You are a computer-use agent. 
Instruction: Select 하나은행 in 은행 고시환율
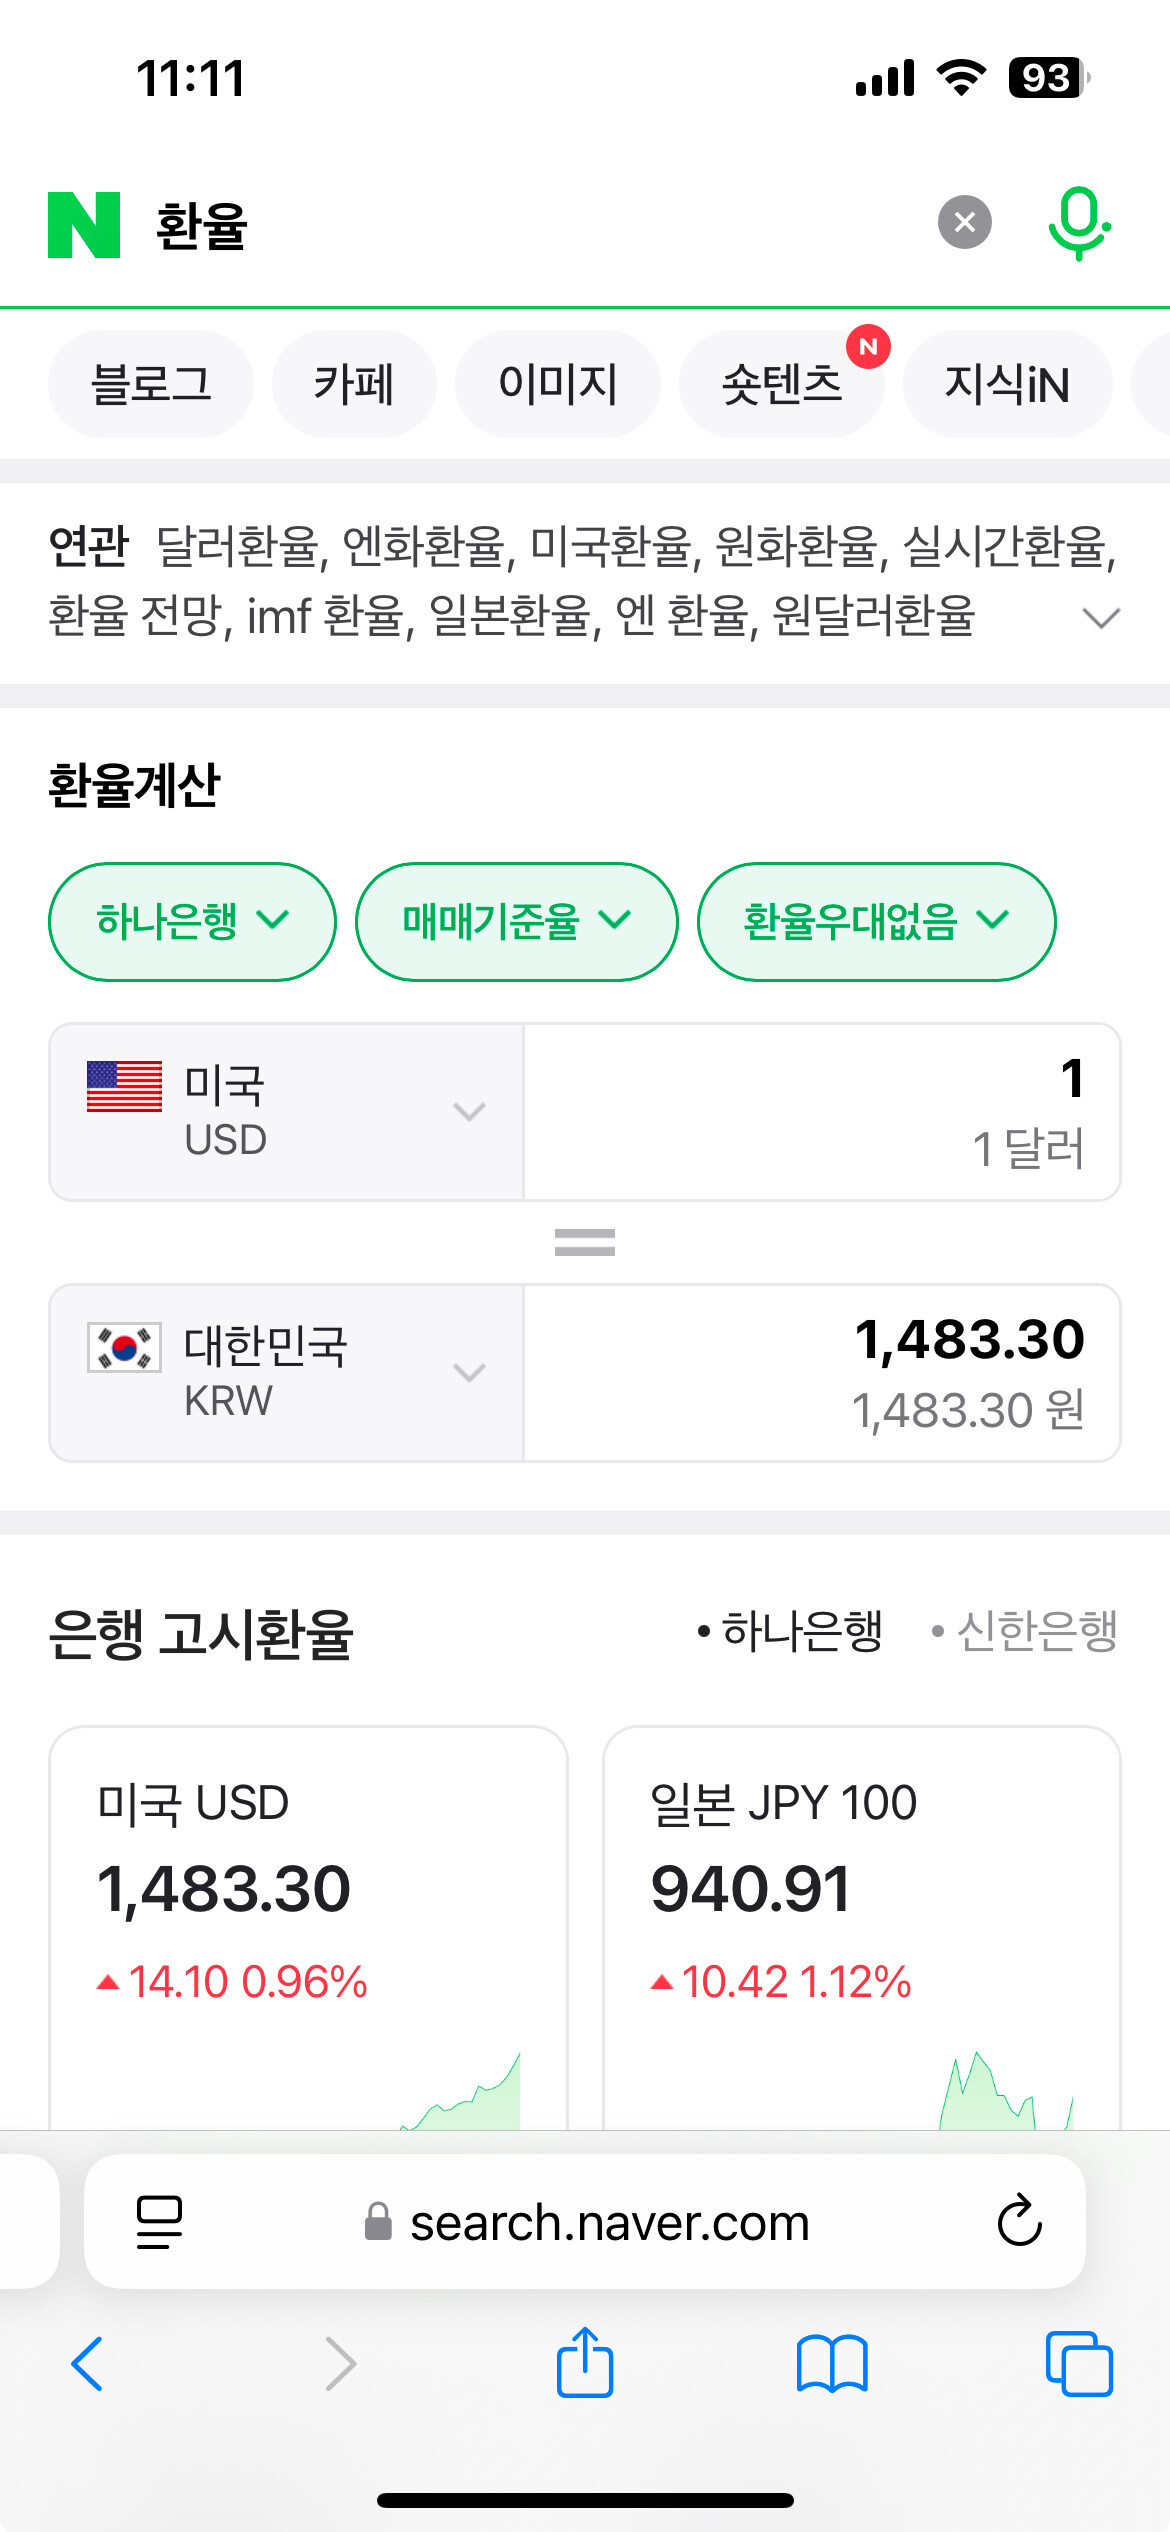pos(790,1631)
